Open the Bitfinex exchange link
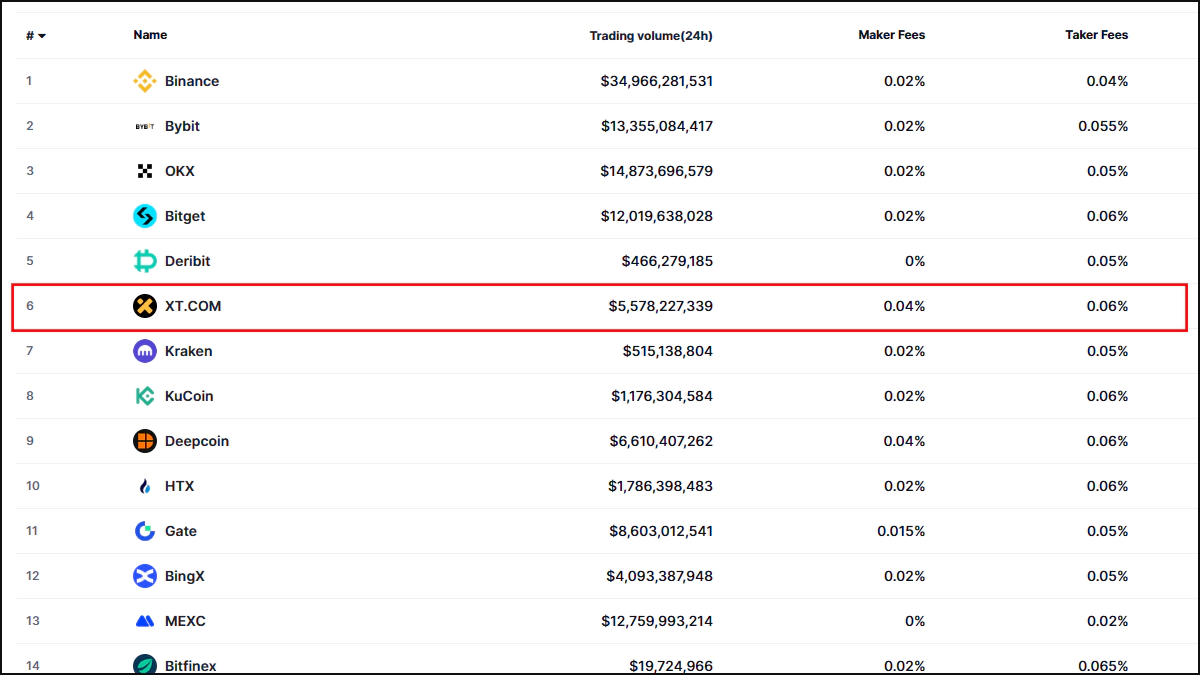Image resolution: width=1200 pixels, height=675 pixels. (x=191, y=666)
